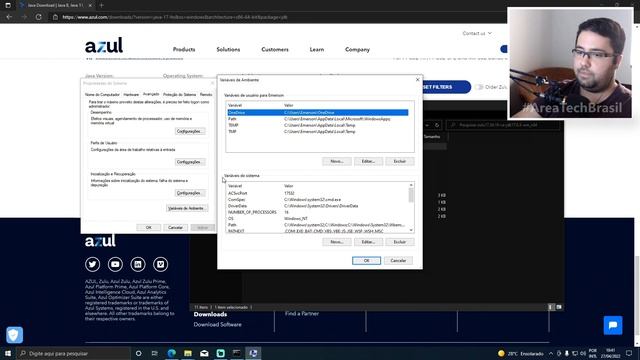
Task: Open the Solutions menu
Action: click(228, 49)
